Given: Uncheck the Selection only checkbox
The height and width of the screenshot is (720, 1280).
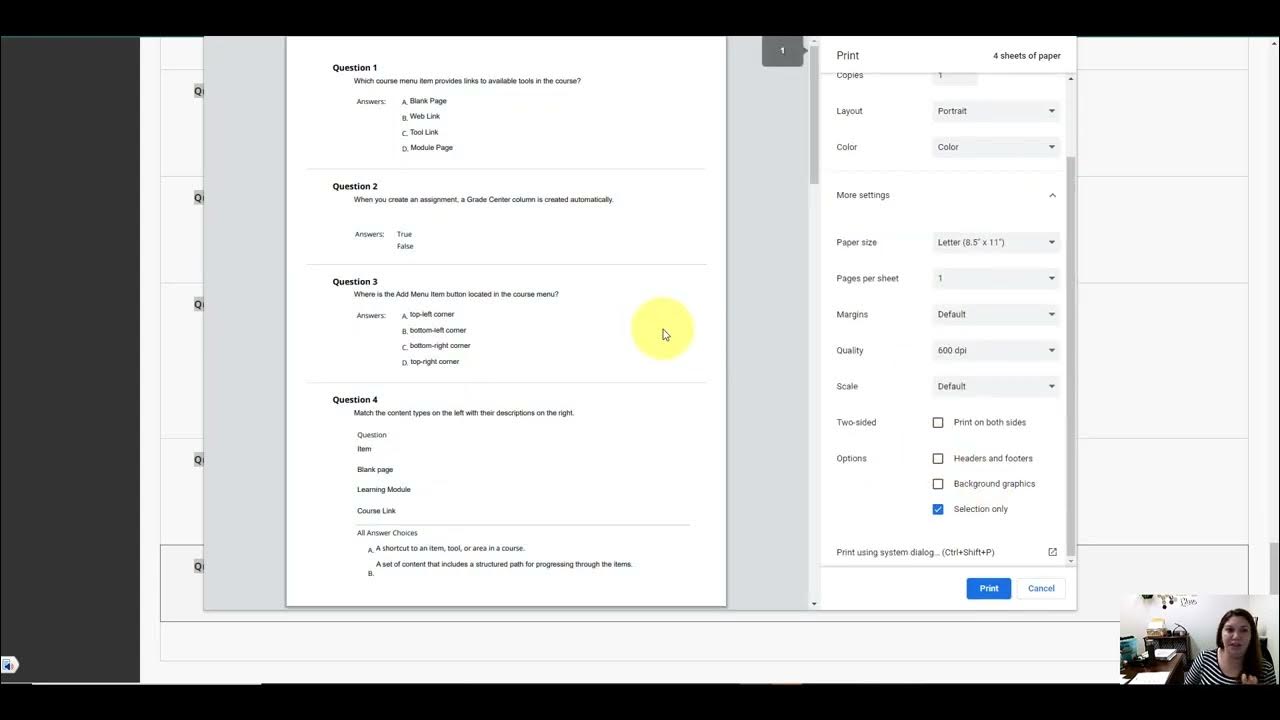Looking at the screenshot, I should [x=938, y=509].
